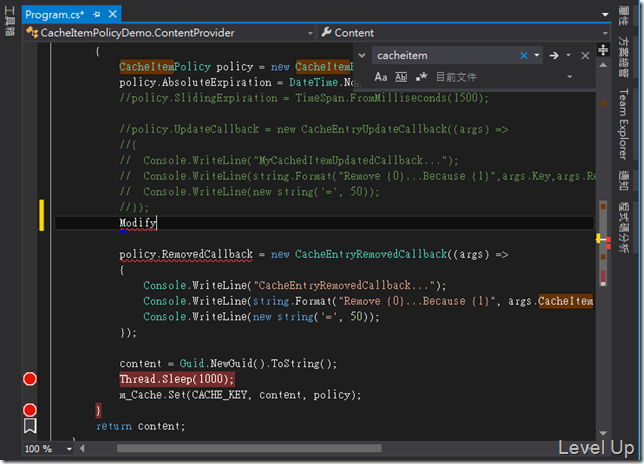The image size is (644, 464).
Task: Open the Content member dropdown
Action: (605, 33)
